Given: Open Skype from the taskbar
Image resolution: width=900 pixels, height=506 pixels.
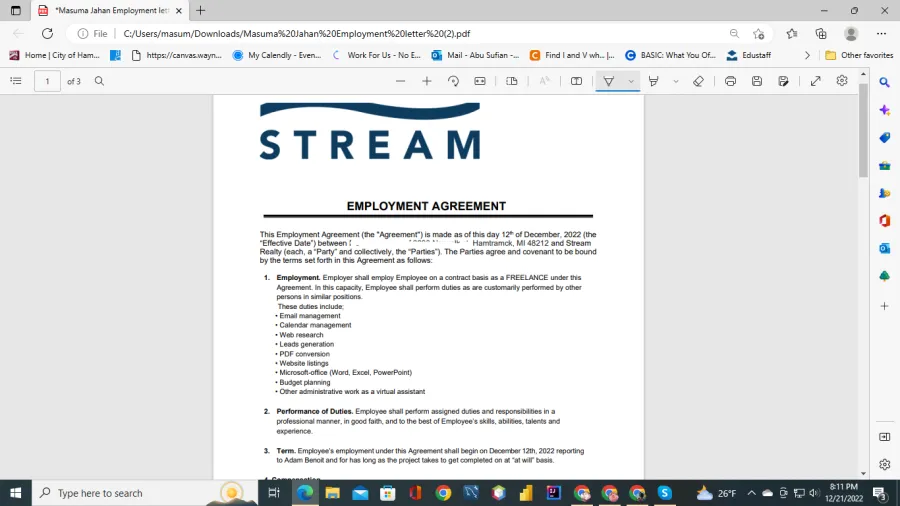Looking at the screenshot, I should pos(665,493).
